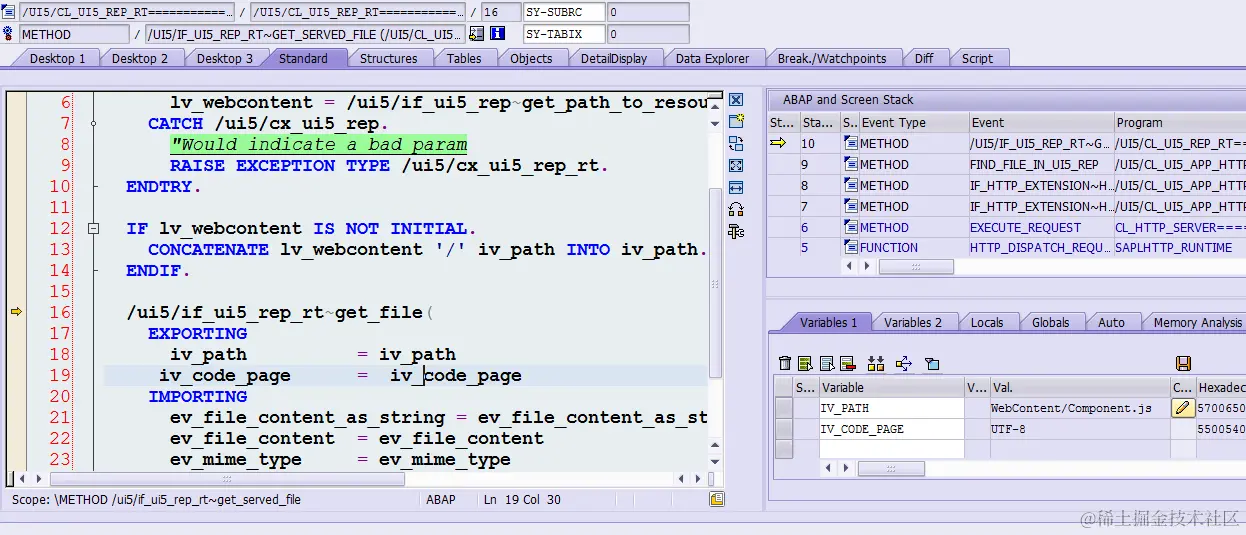Click the list icon with red minus
The image size is (1246, 535).
click(x=847, y=363)
